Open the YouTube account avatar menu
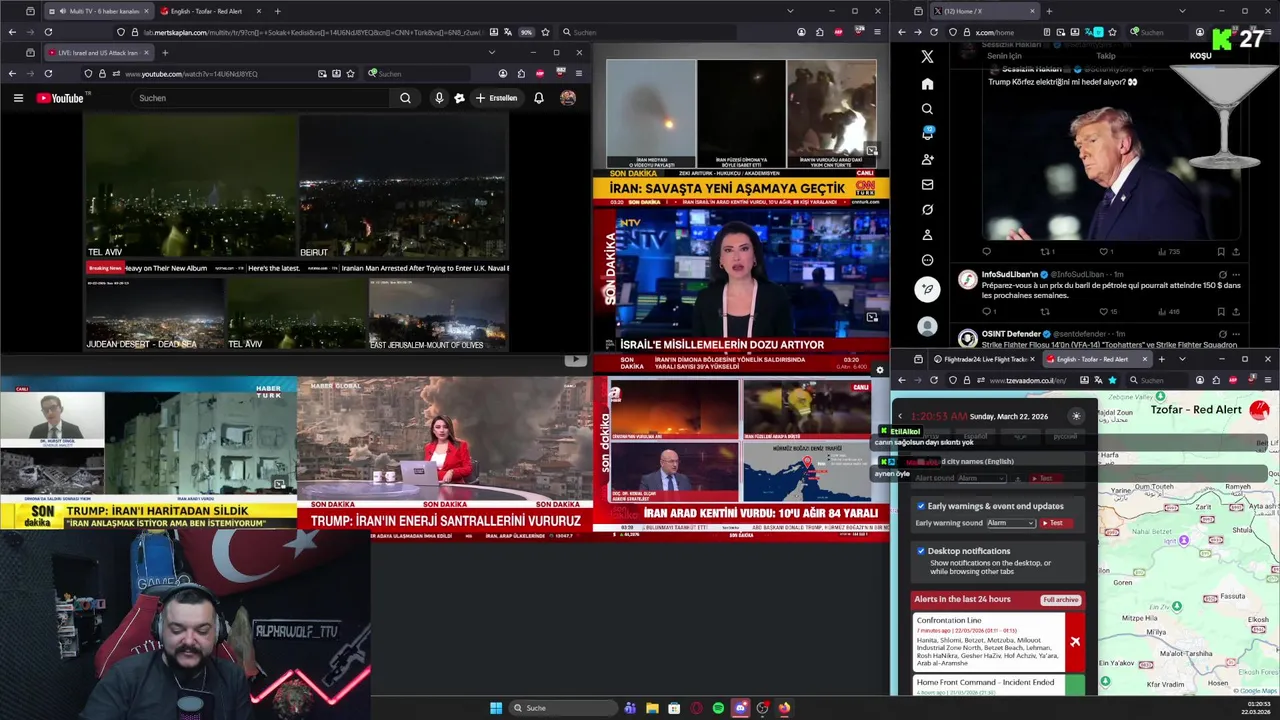 [568, 98]
